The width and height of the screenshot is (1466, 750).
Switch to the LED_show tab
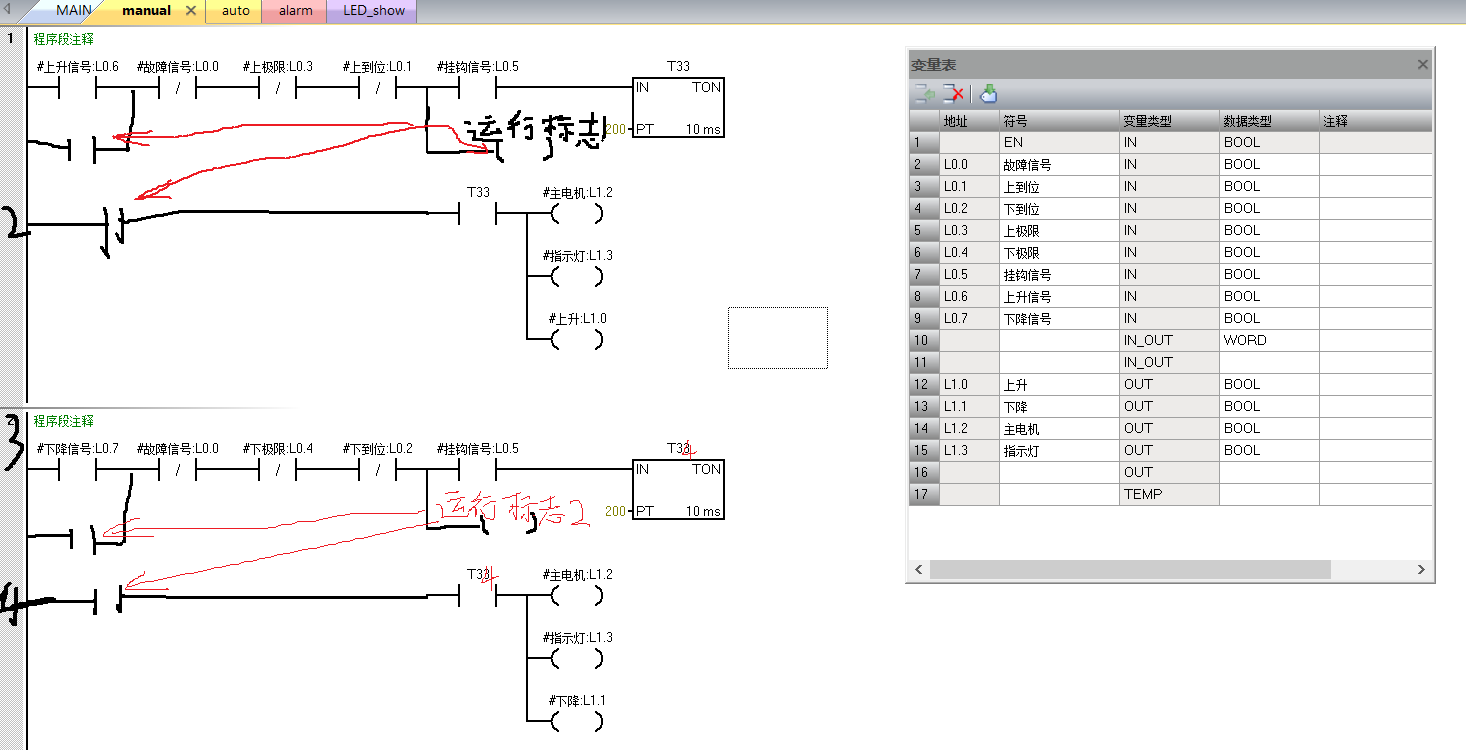pos(373,11)
